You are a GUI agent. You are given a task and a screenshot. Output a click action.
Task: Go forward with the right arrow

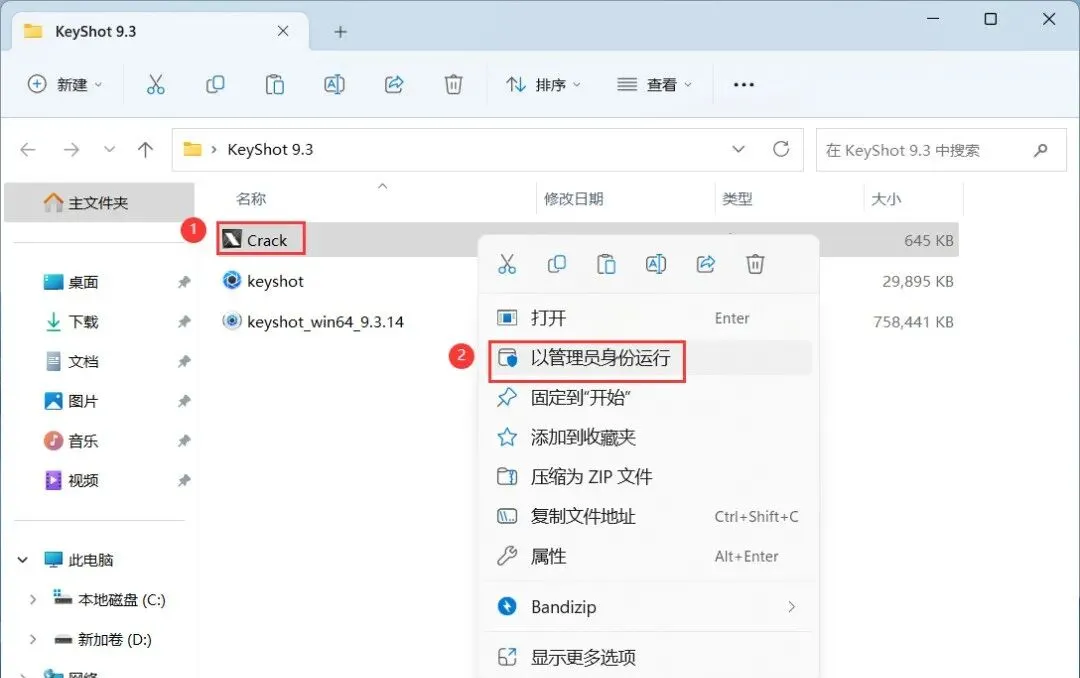click(x=71, y=150)
